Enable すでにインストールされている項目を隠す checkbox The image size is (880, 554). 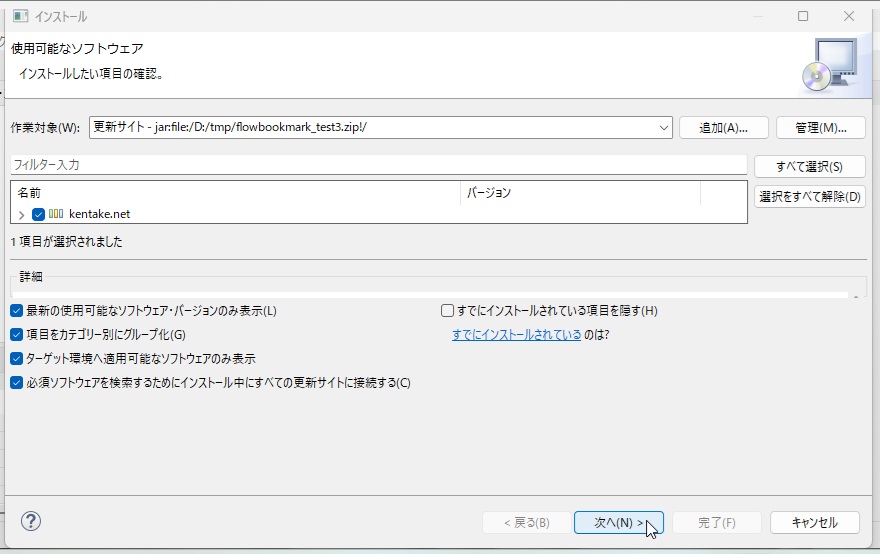point(448,311)
